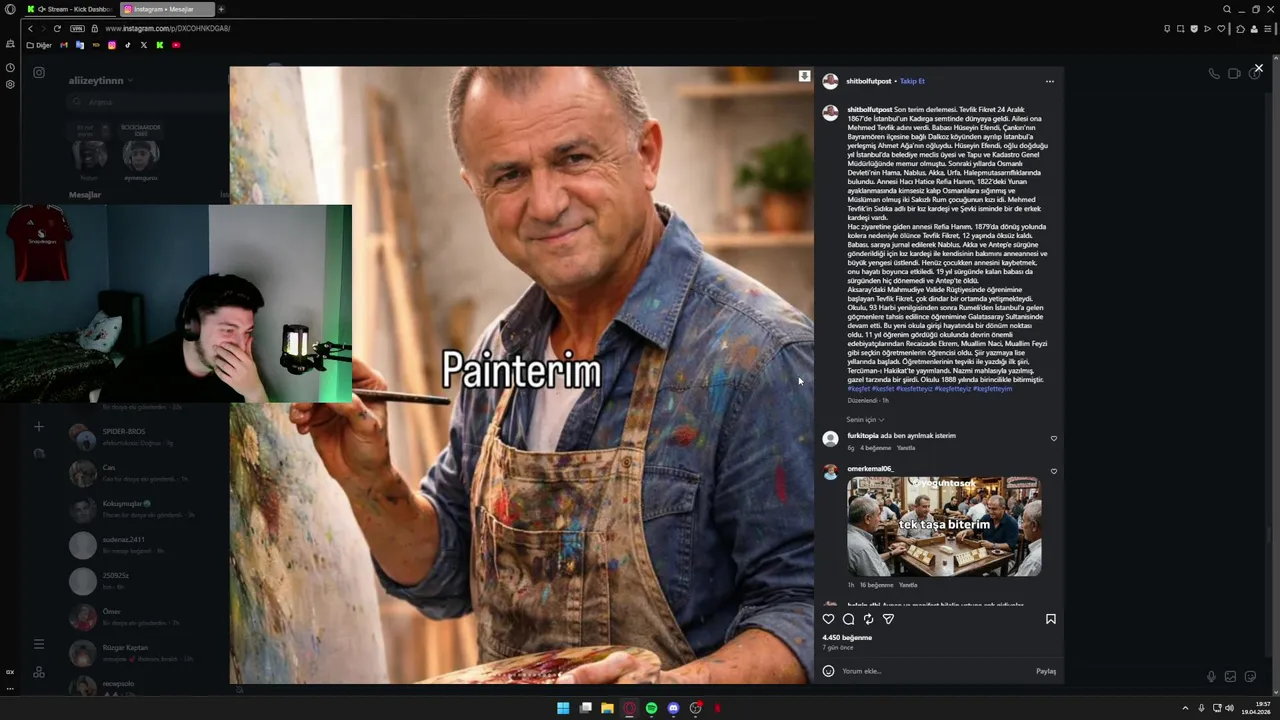Open furkitopia profile from comment
The width and height of the screenshot is (1280, 720).
pyautogui.click(x=863, y=436)
